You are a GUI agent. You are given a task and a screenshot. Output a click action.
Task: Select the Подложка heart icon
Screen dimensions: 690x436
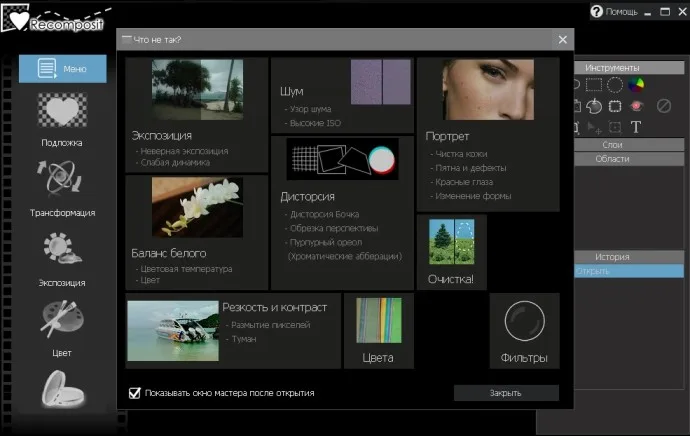pos(62,110)
